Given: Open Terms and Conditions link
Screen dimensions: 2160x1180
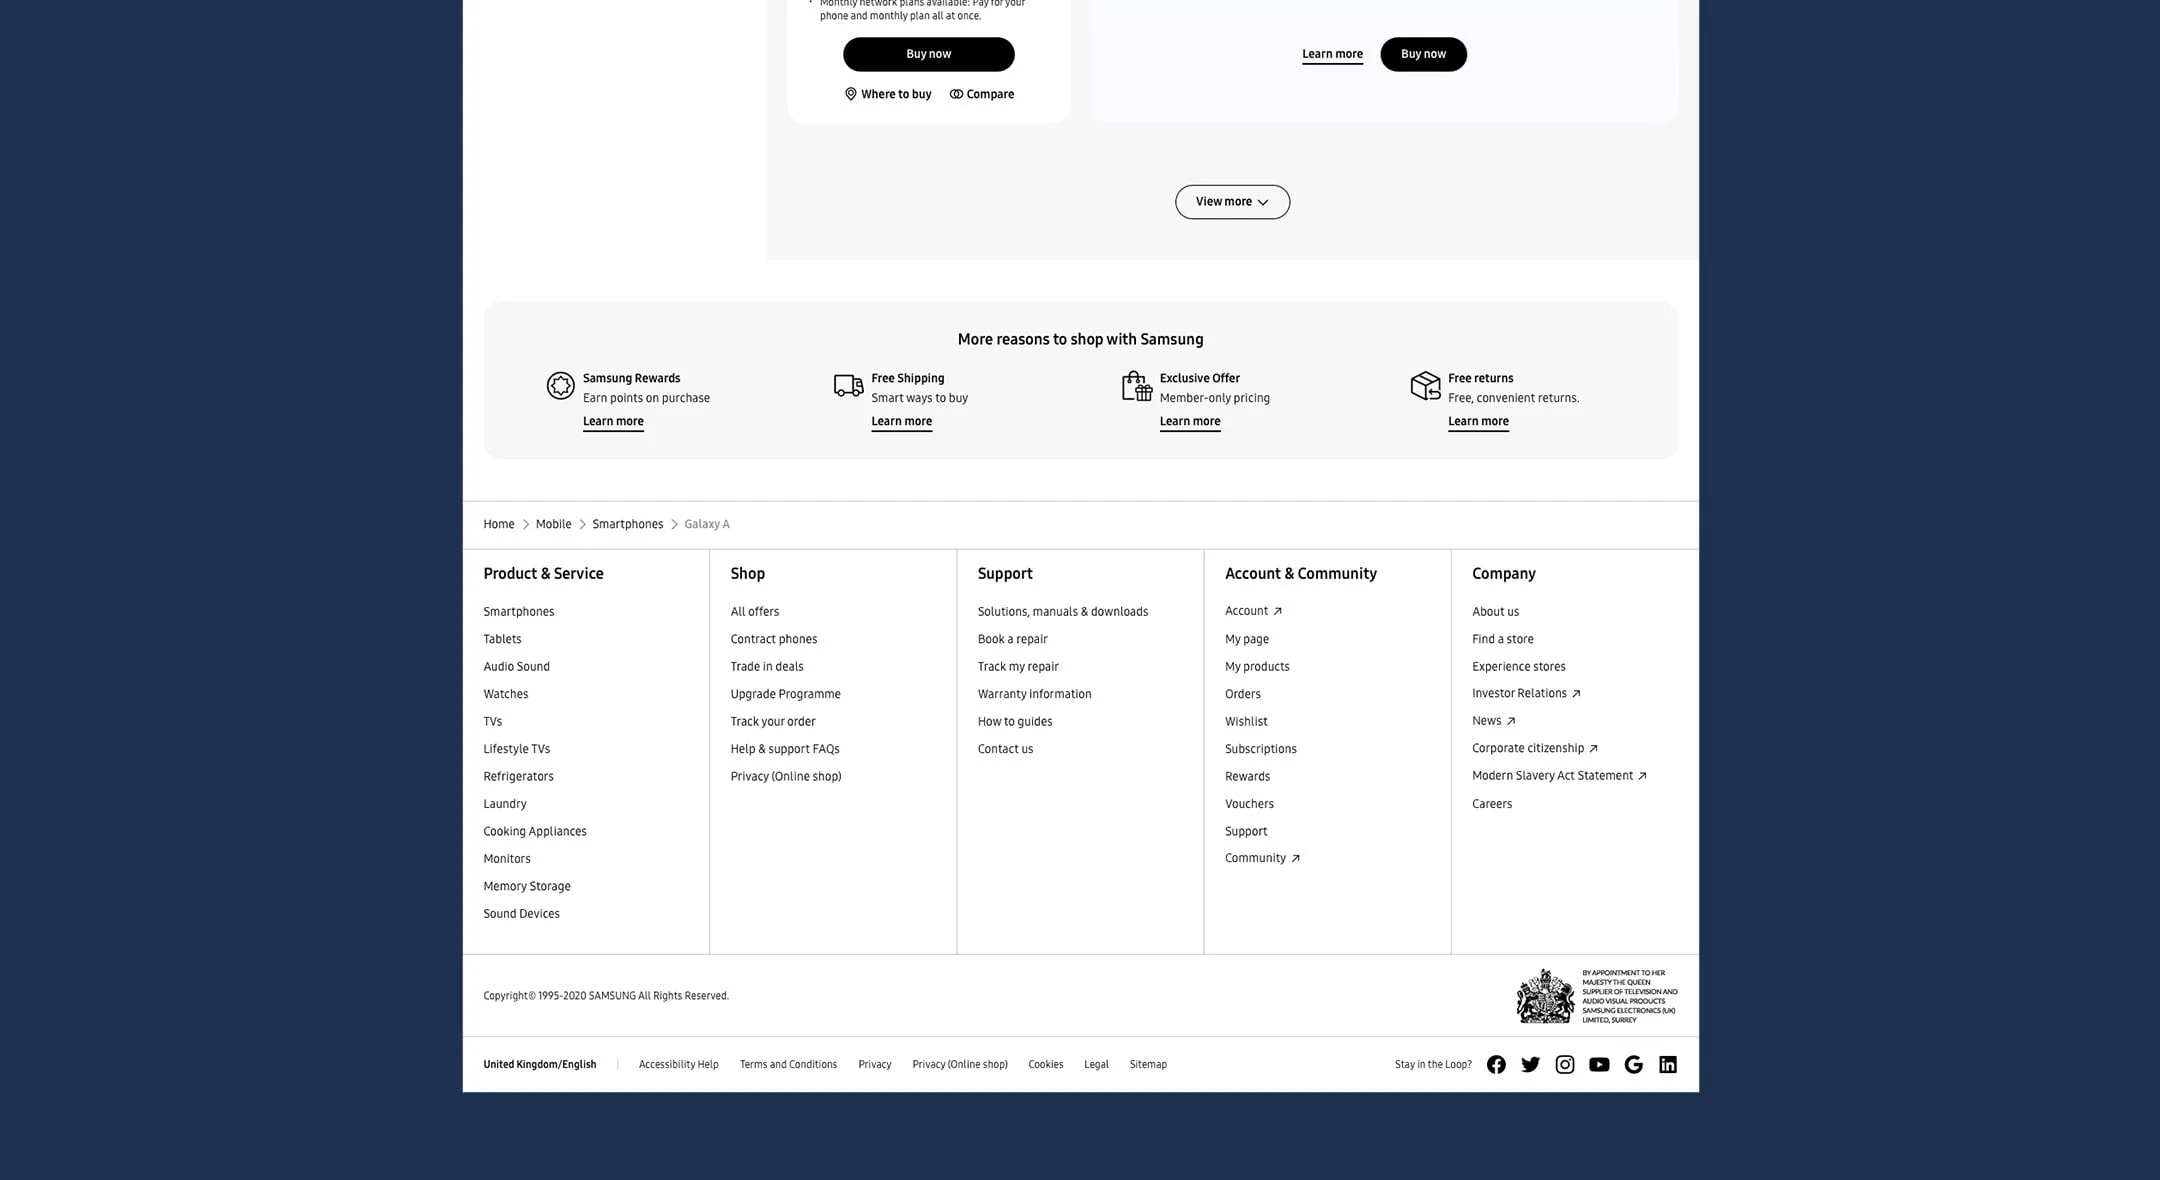Looking at the screenshot, I should [788, 1064].
